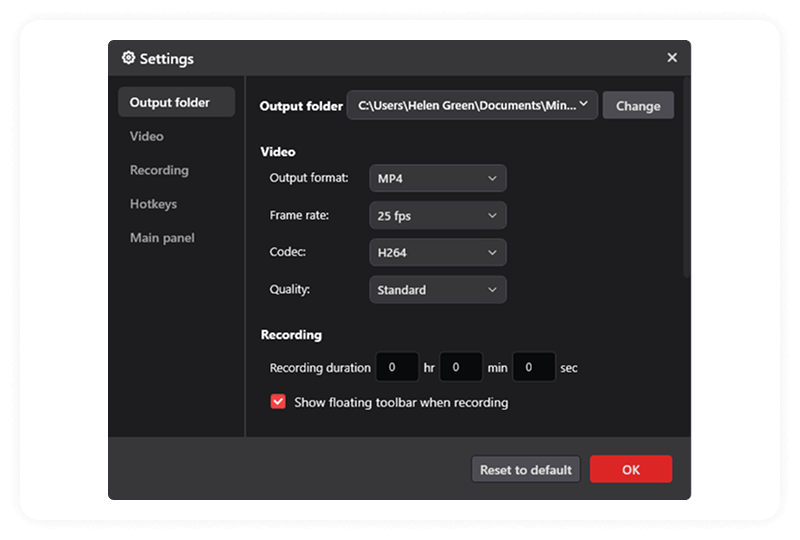This screenshot has height=540, width=800.
Task: Expand the Frame rate 25 fps dropdown
Action: pos(437,215)
